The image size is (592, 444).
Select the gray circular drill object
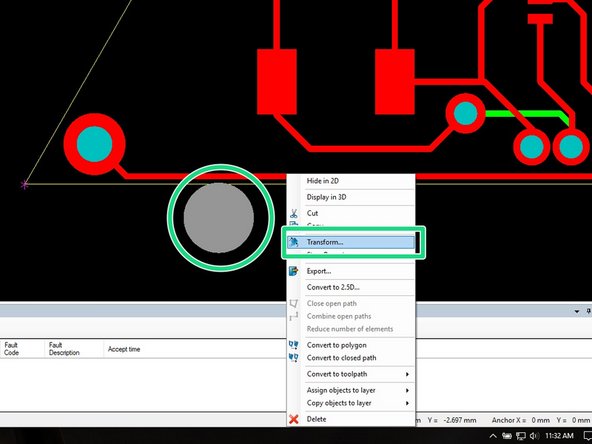click(x=219, y=218)
